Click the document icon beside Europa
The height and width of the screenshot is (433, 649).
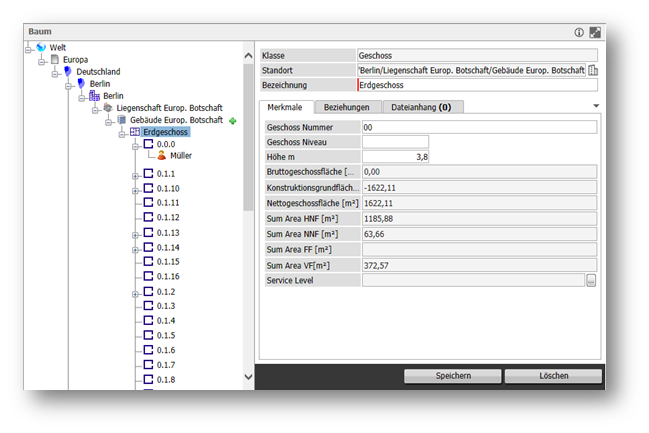(55, 59)
